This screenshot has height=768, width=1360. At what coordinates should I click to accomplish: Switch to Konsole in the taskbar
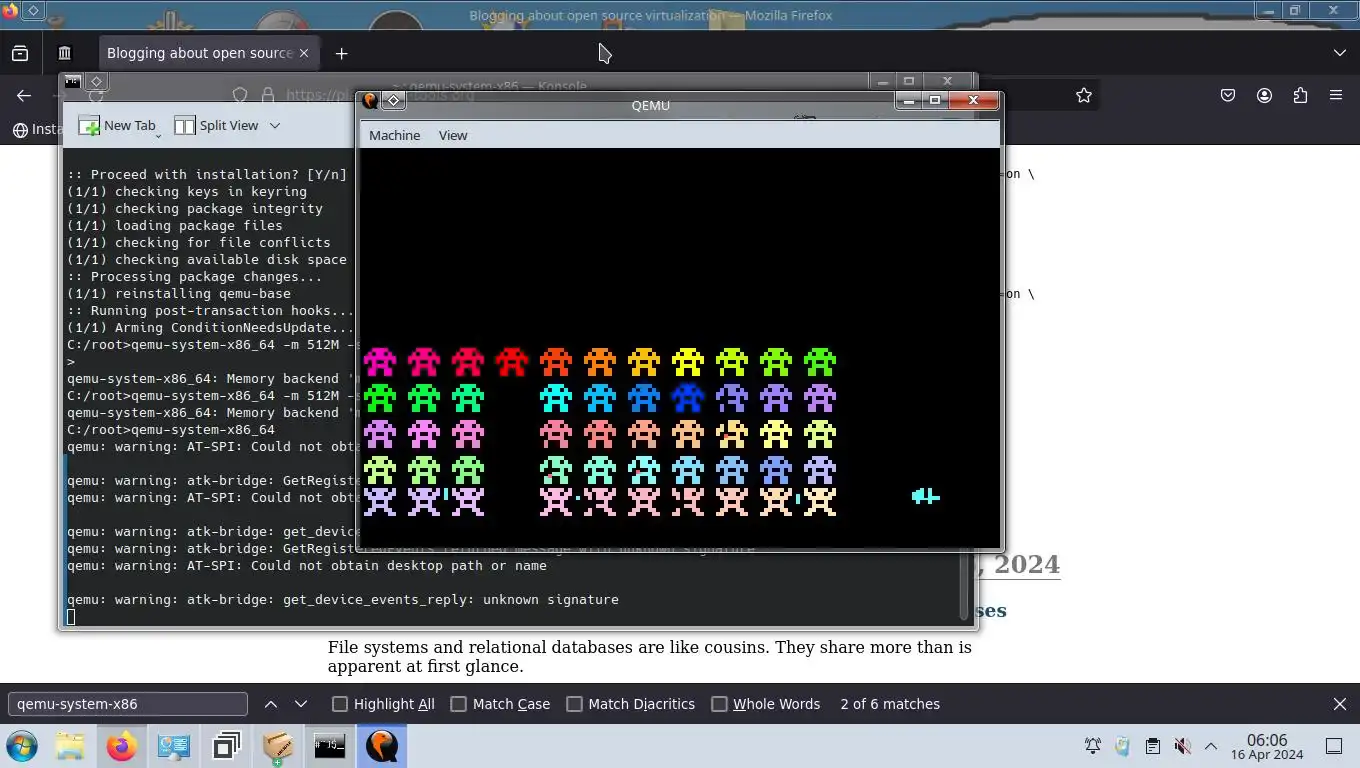point(330,746)
